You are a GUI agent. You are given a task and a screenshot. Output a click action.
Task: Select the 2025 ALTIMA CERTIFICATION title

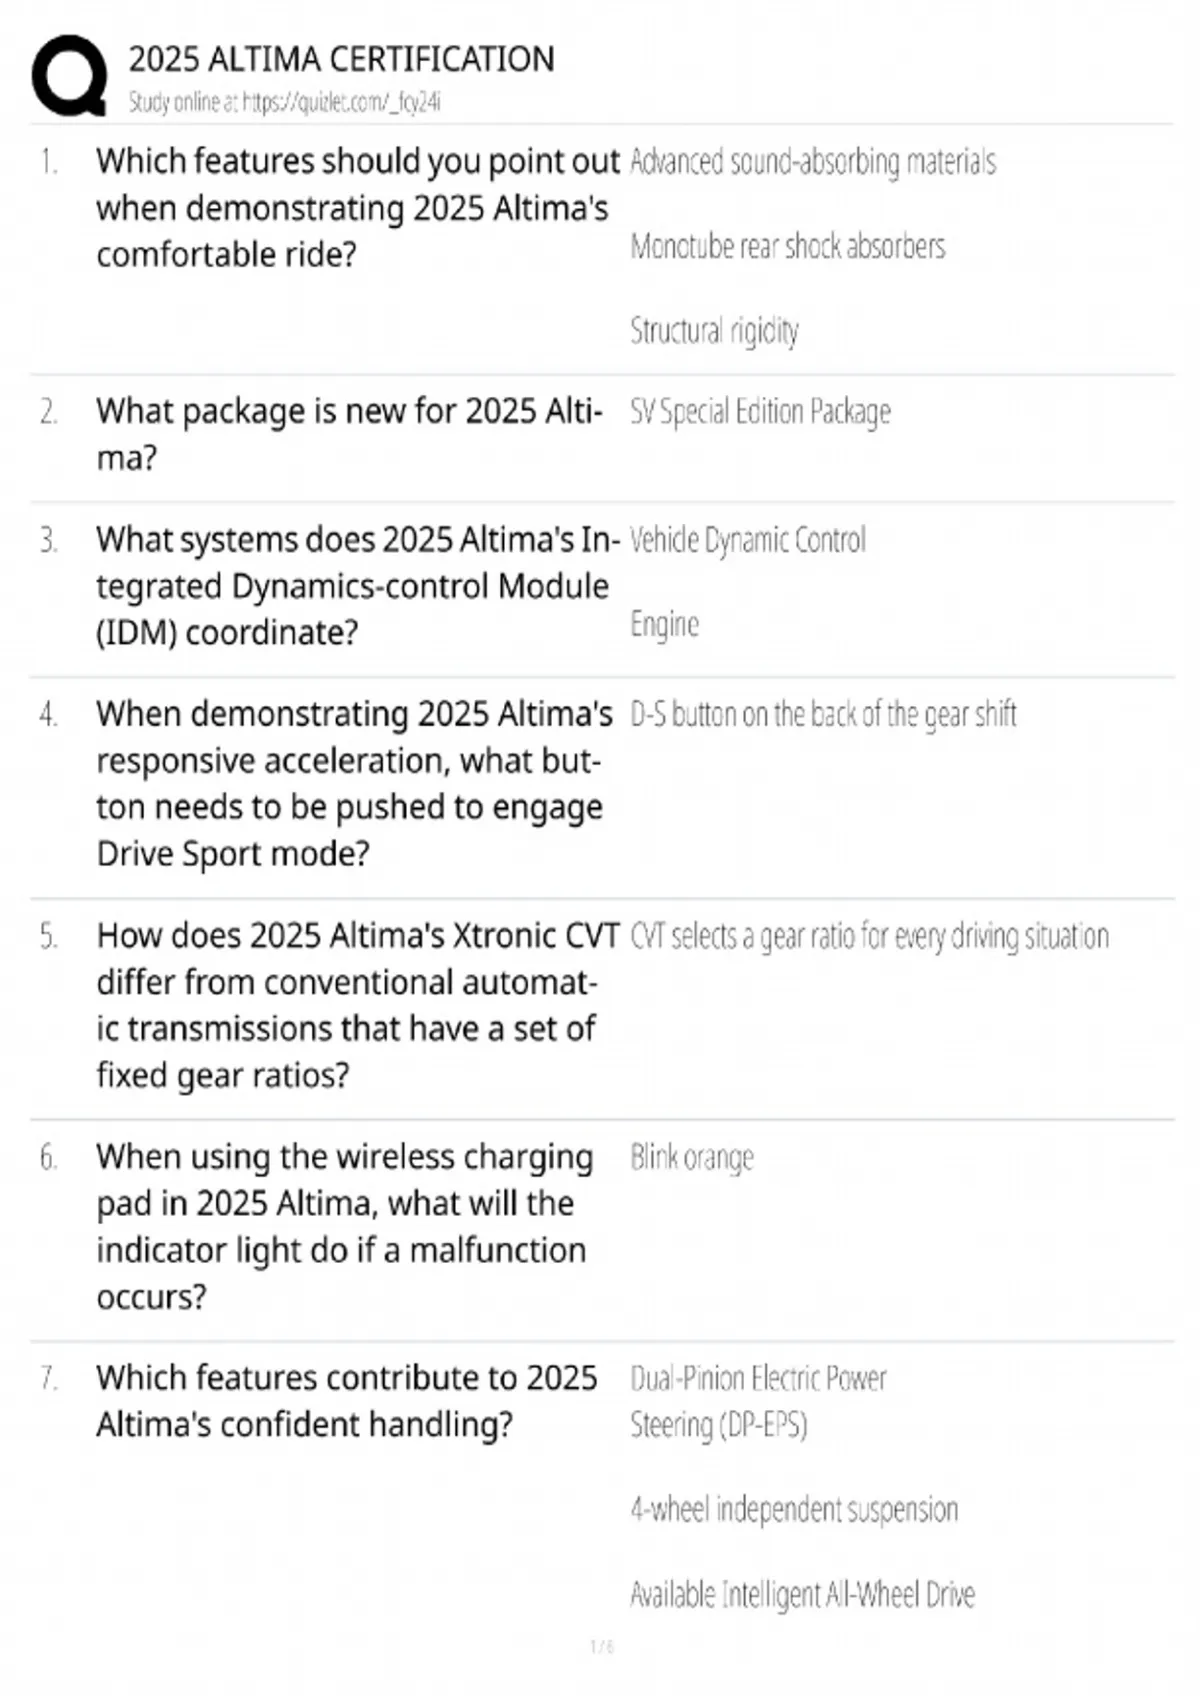point(341,59)
